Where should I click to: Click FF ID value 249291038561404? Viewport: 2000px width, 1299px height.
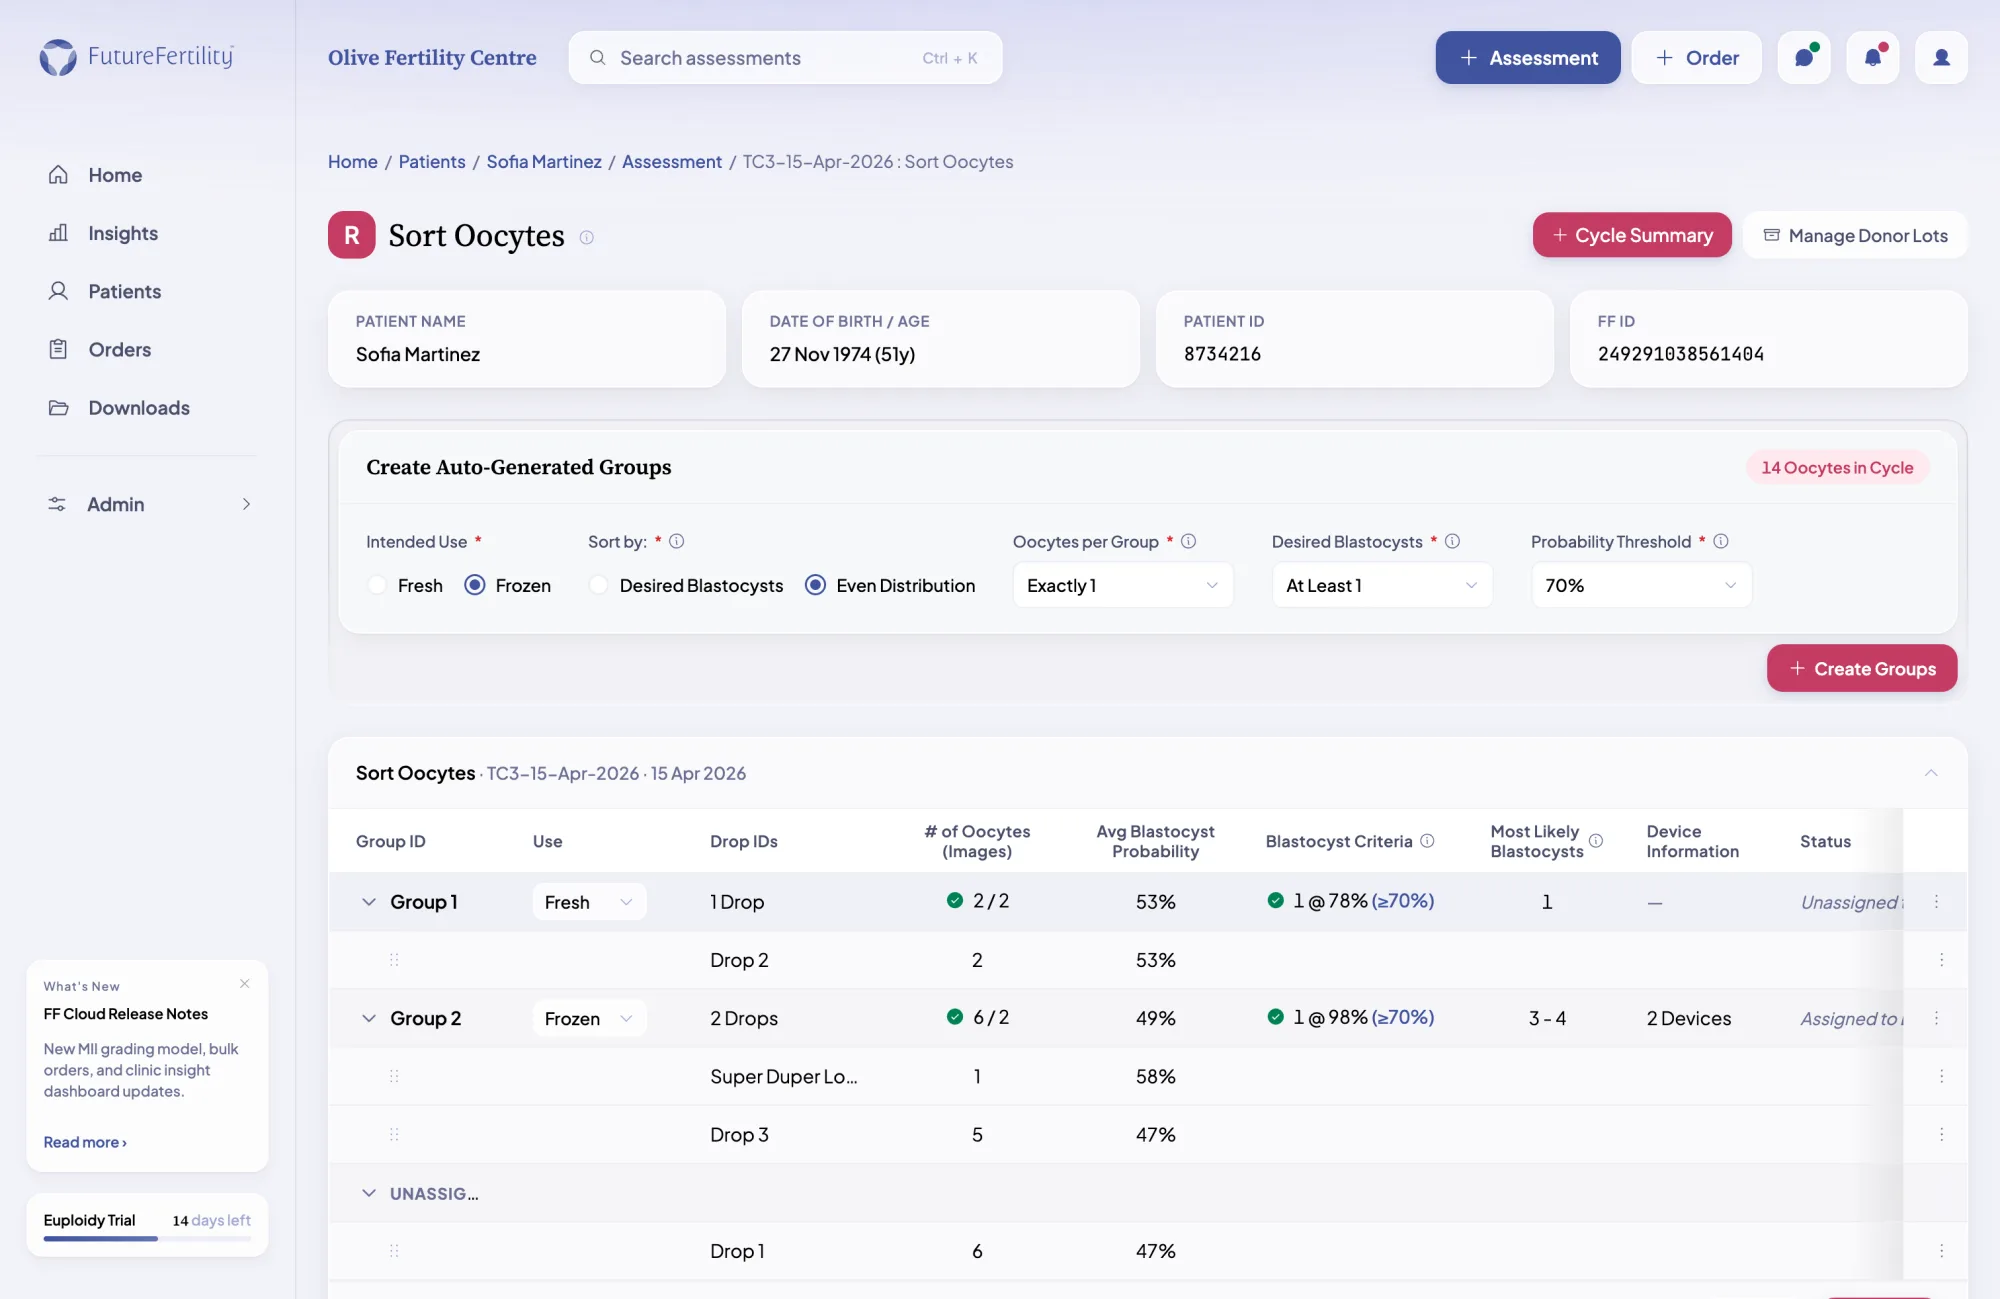tap(1681, 354)
